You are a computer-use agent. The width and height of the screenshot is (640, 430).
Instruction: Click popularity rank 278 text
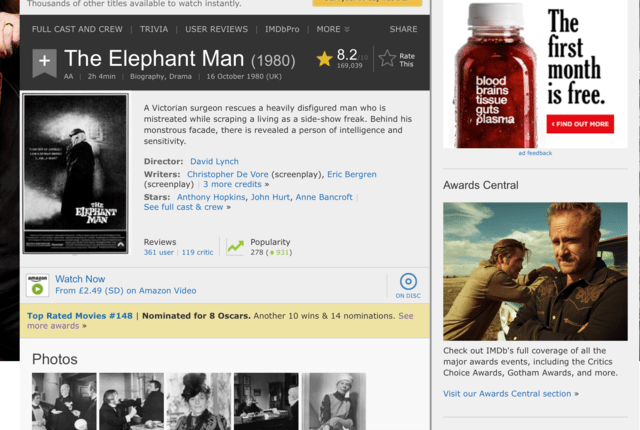click(x=257, y=253)
